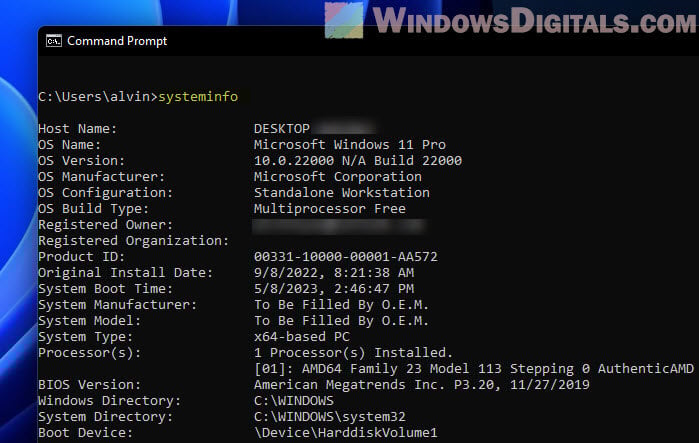This screenshot has width=699, height=443.
Task: Click the OS Build Type: label
Action: point(94,209)
